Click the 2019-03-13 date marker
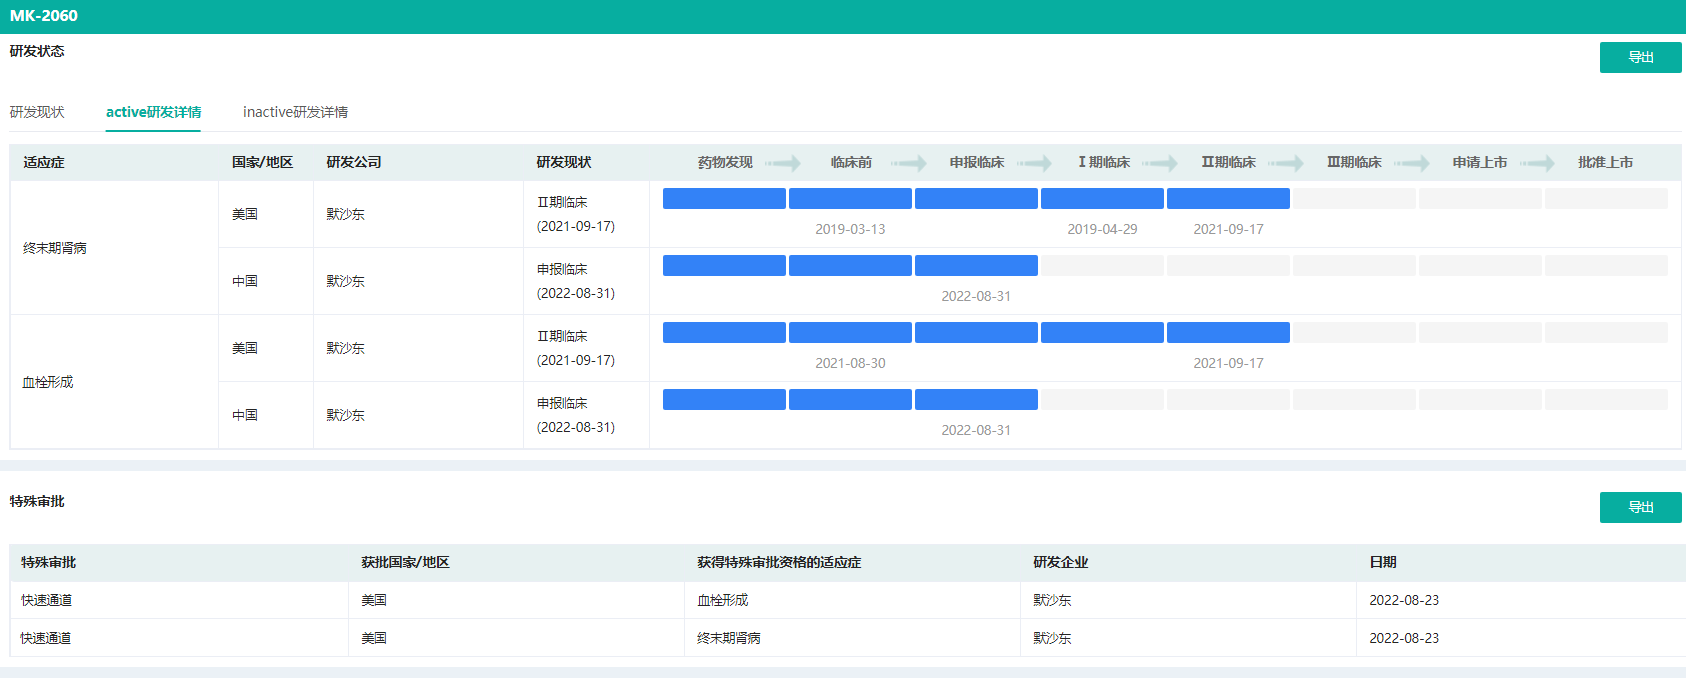 (x=850, y=229)
